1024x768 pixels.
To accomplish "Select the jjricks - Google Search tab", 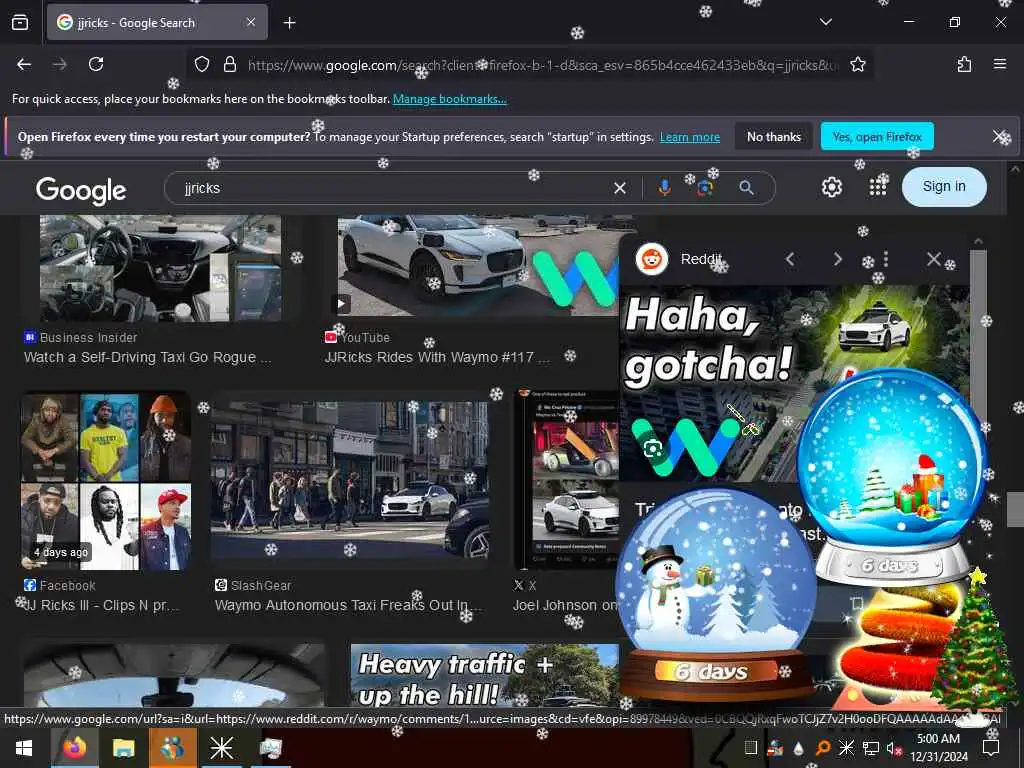I will pyautogui.click(x=157, y=22).
